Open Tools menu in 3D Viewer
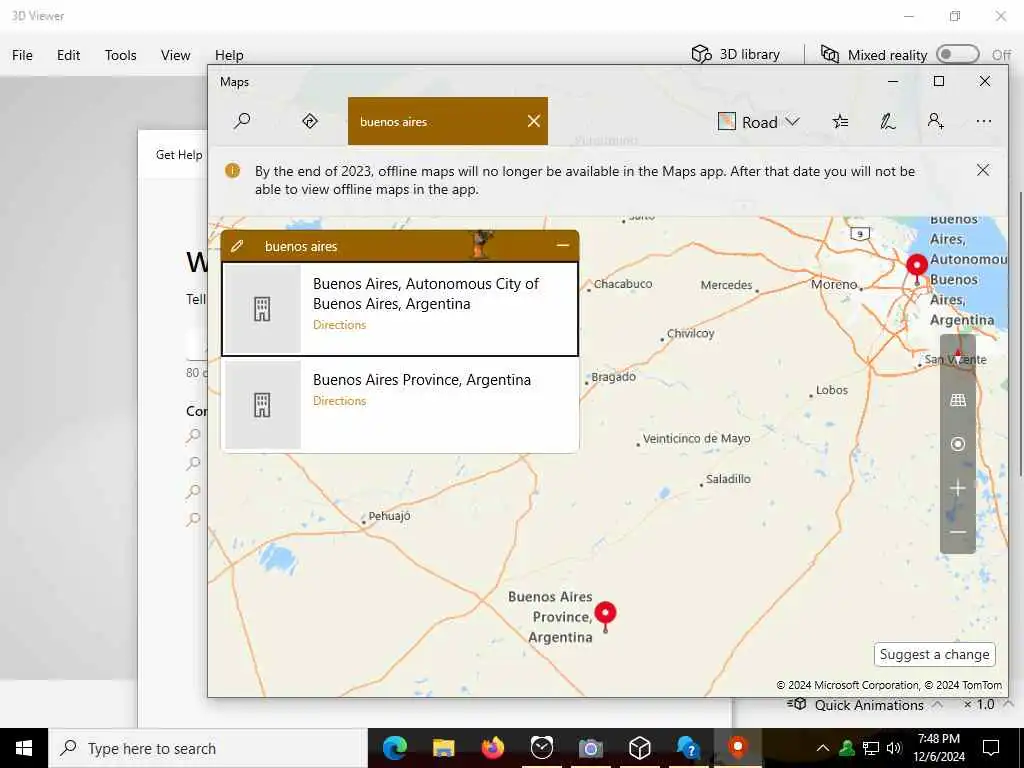Screen dimensions: 1024x768 [x=121, y=55]
